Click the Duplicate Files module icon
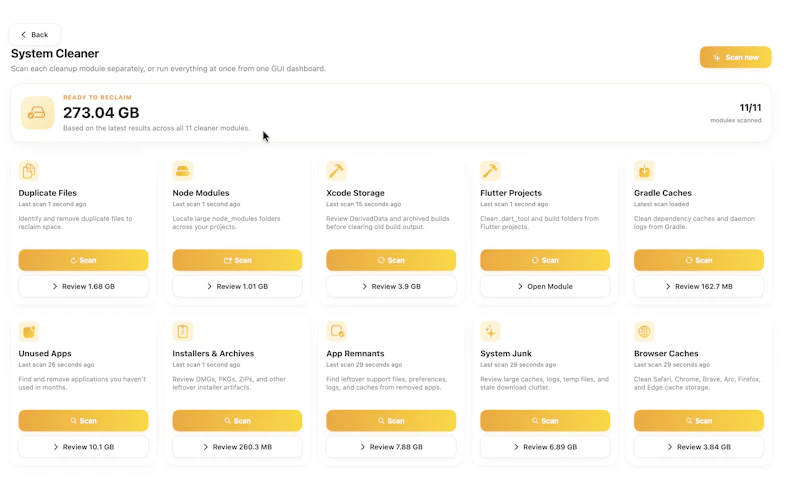The height and width of the screenshot is (502, 800). [x=29, y=171]
